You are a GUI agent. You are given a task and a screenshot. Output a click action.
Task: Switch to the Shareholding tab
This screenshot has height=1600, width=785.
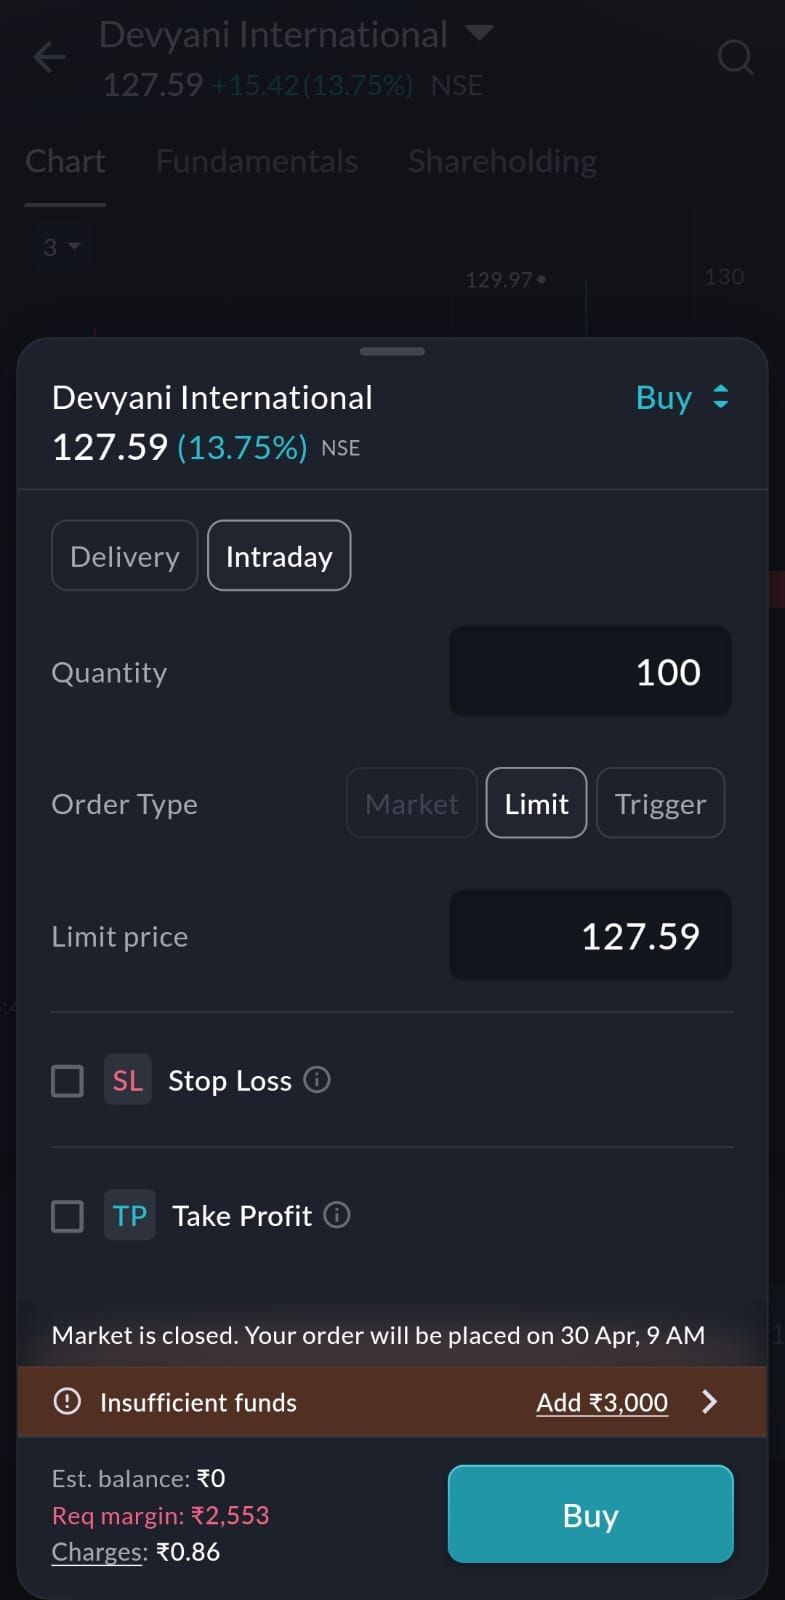tap(502, 161)
